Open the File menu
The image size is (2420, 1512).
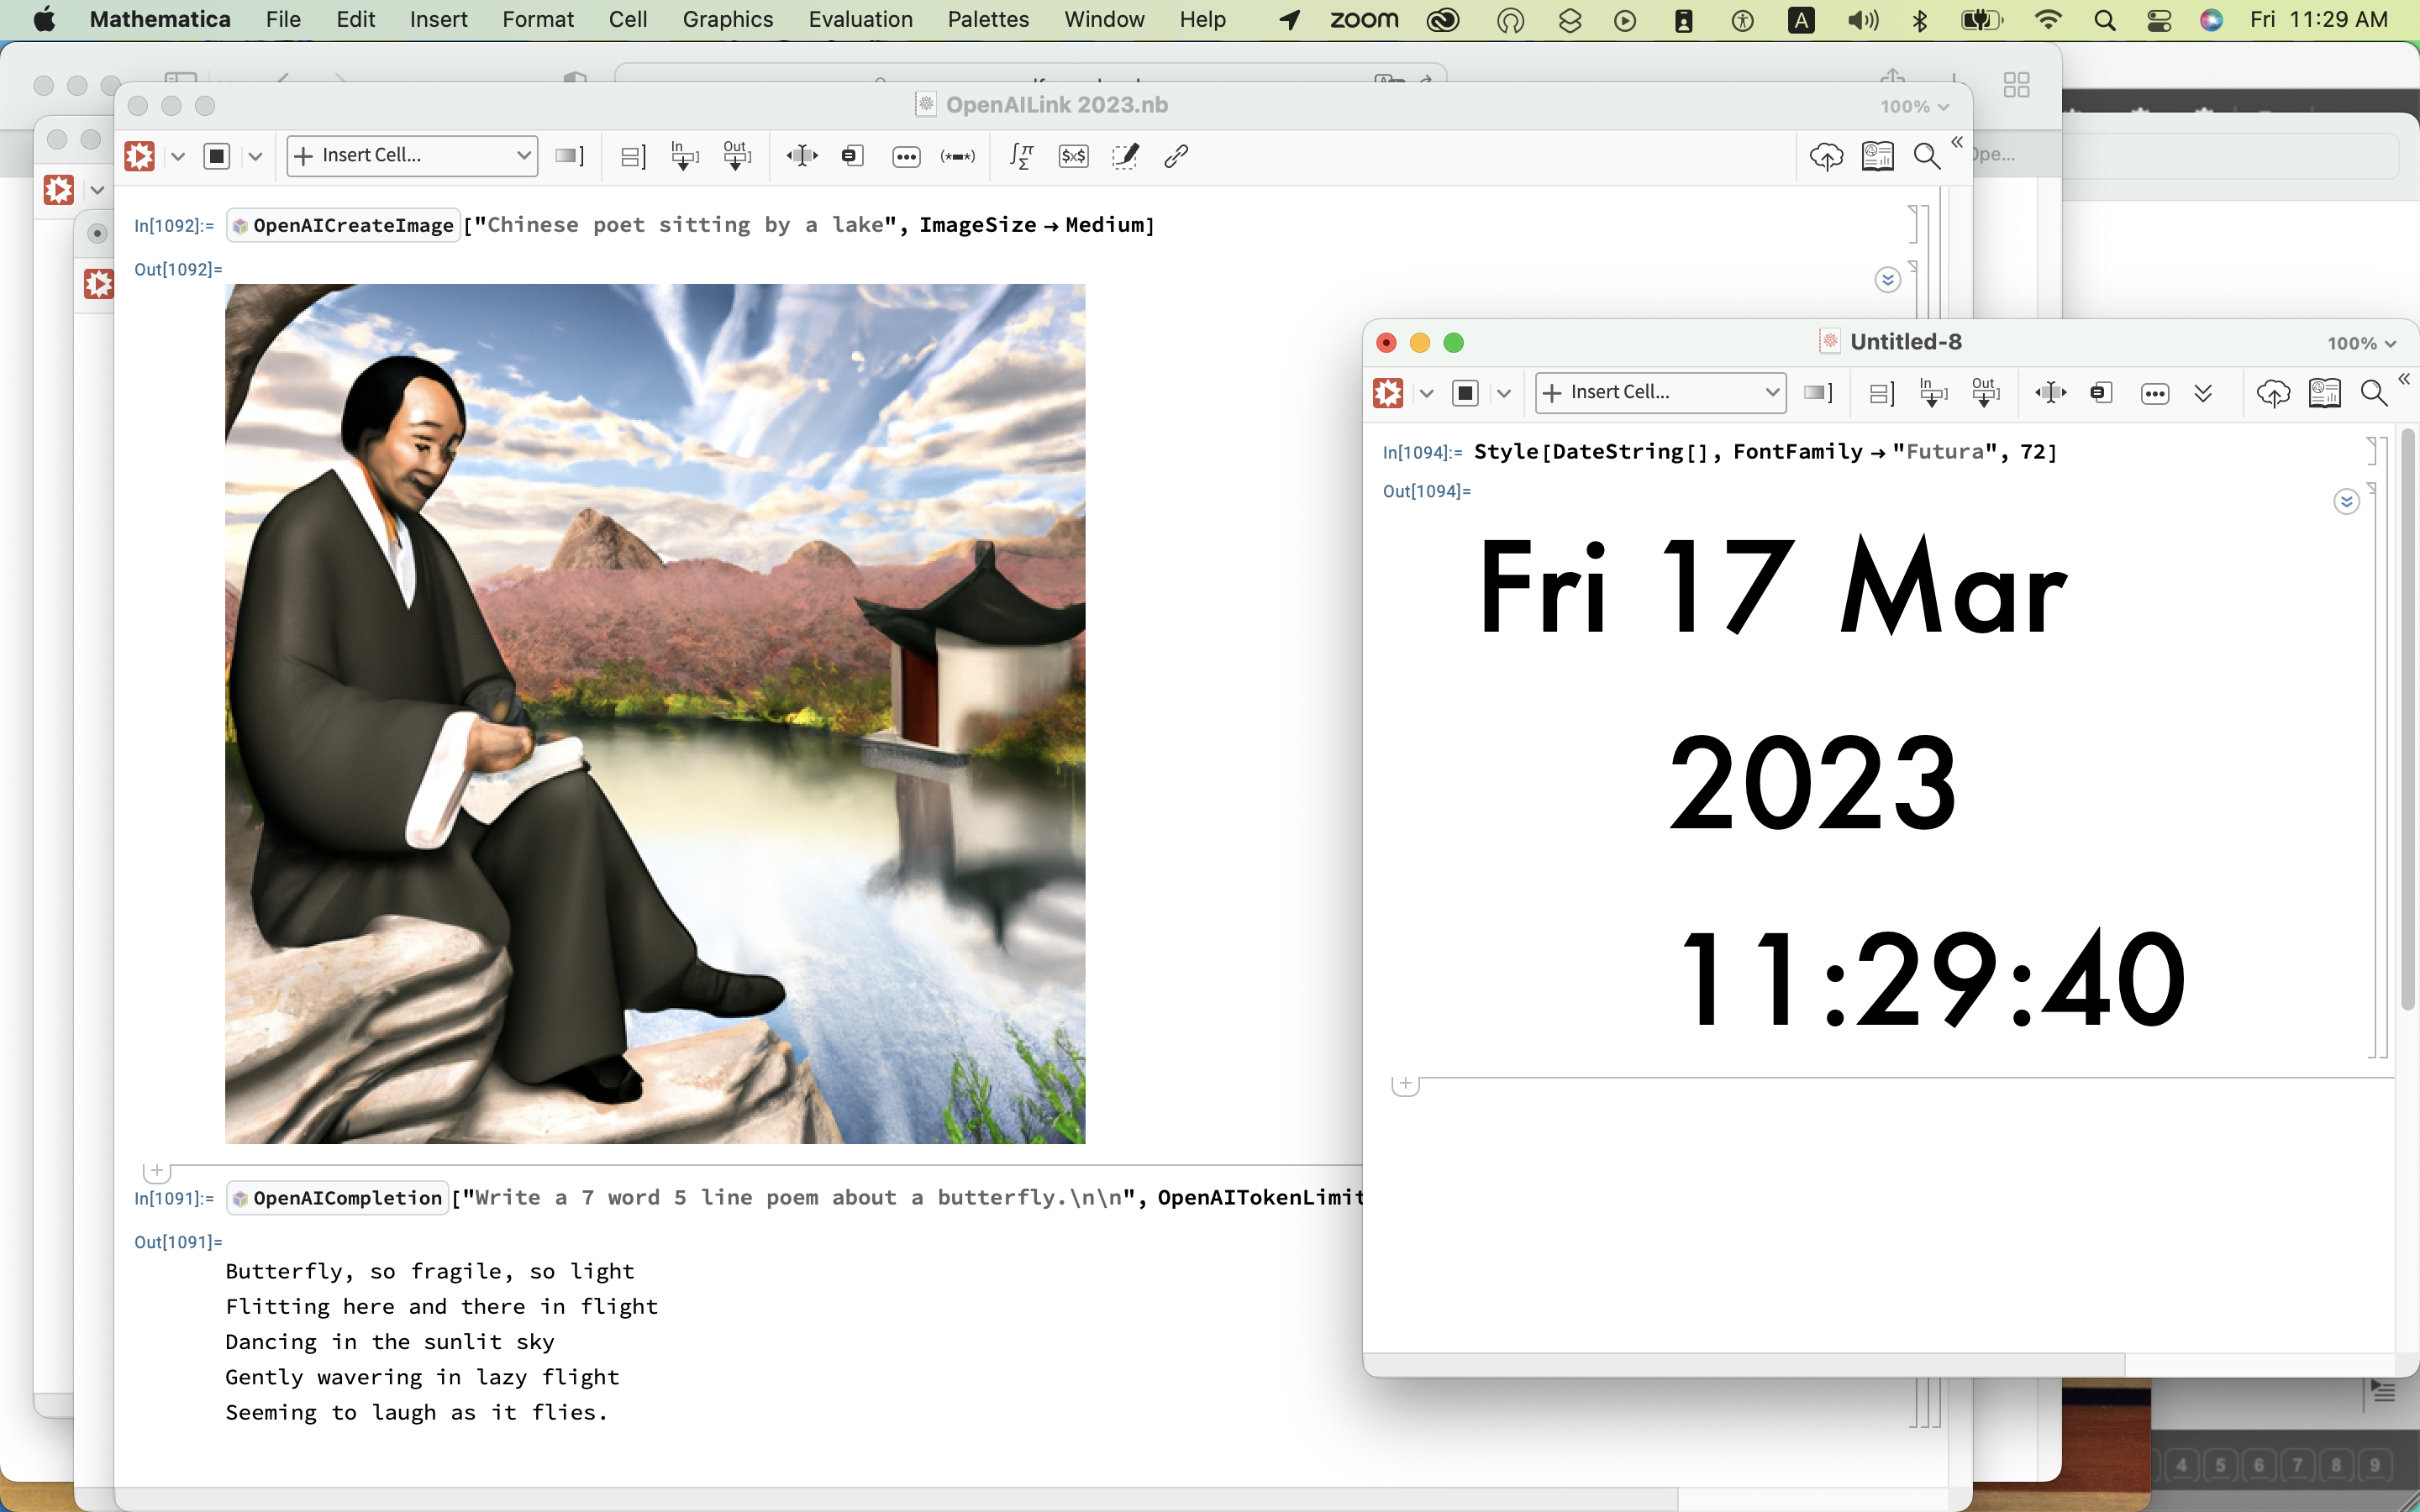(x=283, y=19)
